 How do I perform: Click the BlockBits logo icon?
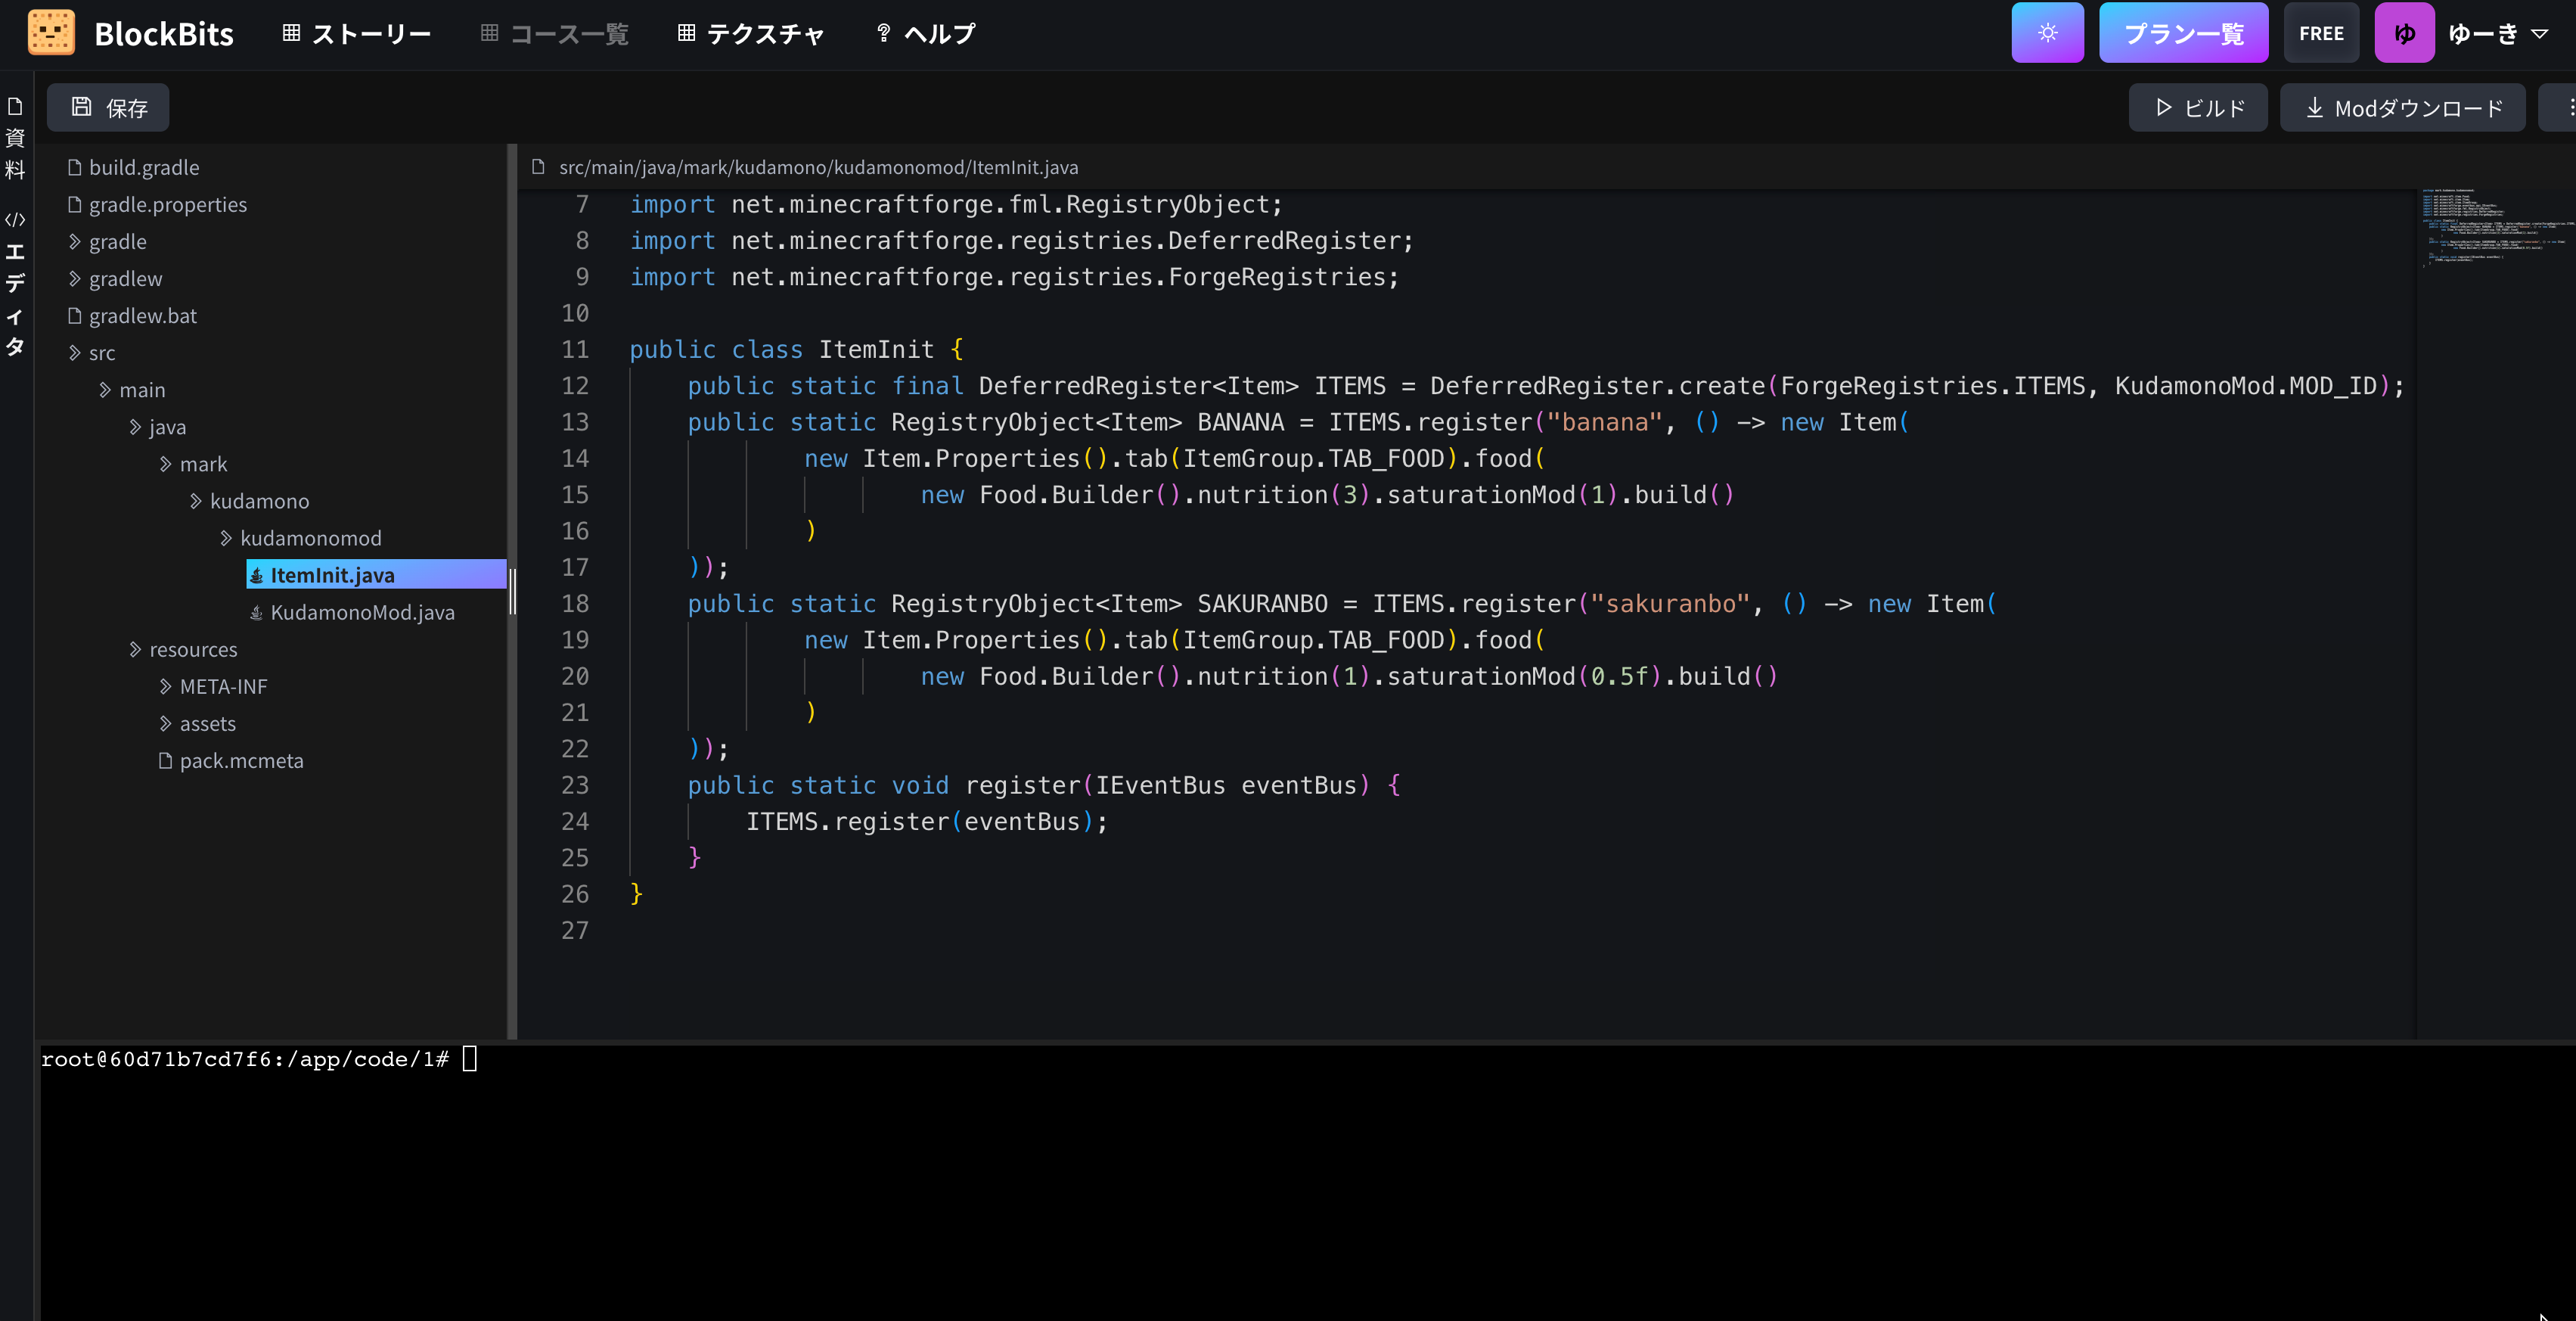51,33
